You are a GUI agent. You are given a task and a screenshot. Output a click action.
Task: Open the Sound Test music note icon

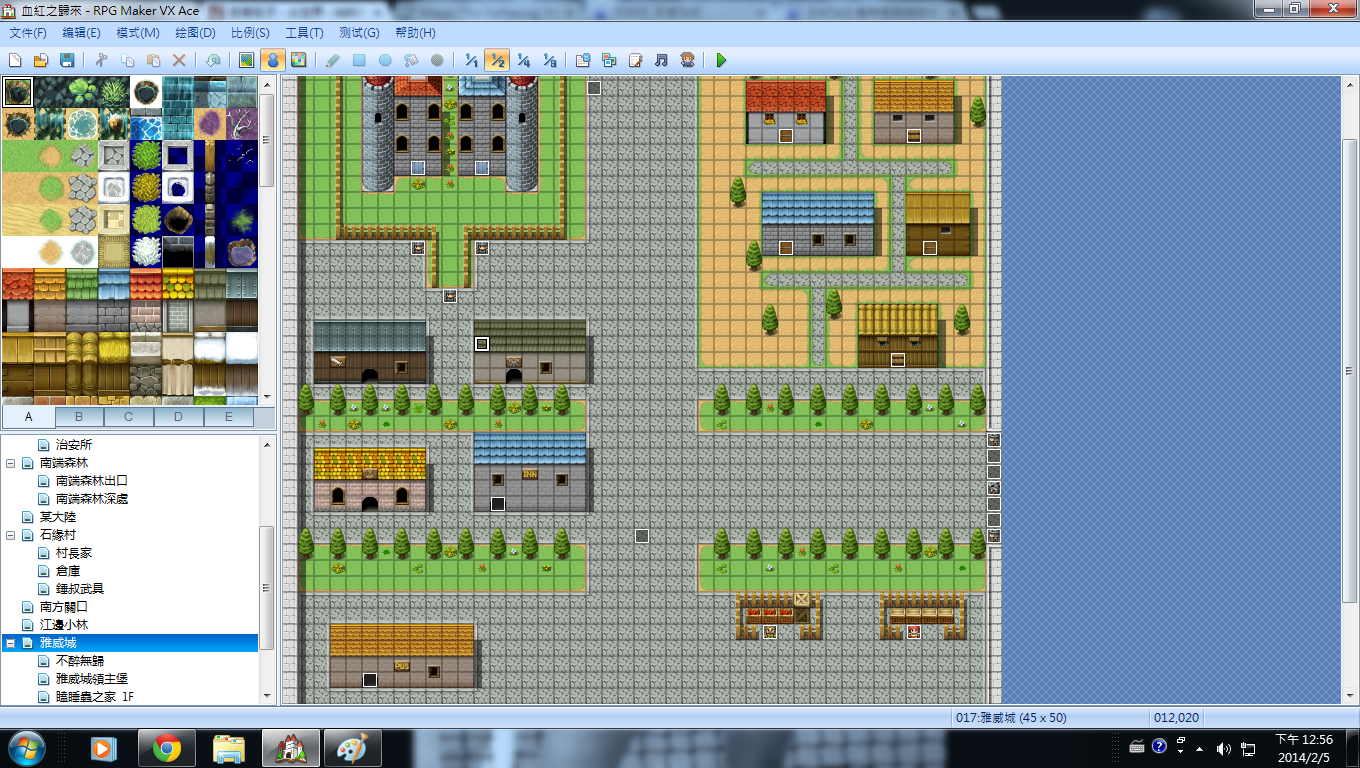pos(661,60)
